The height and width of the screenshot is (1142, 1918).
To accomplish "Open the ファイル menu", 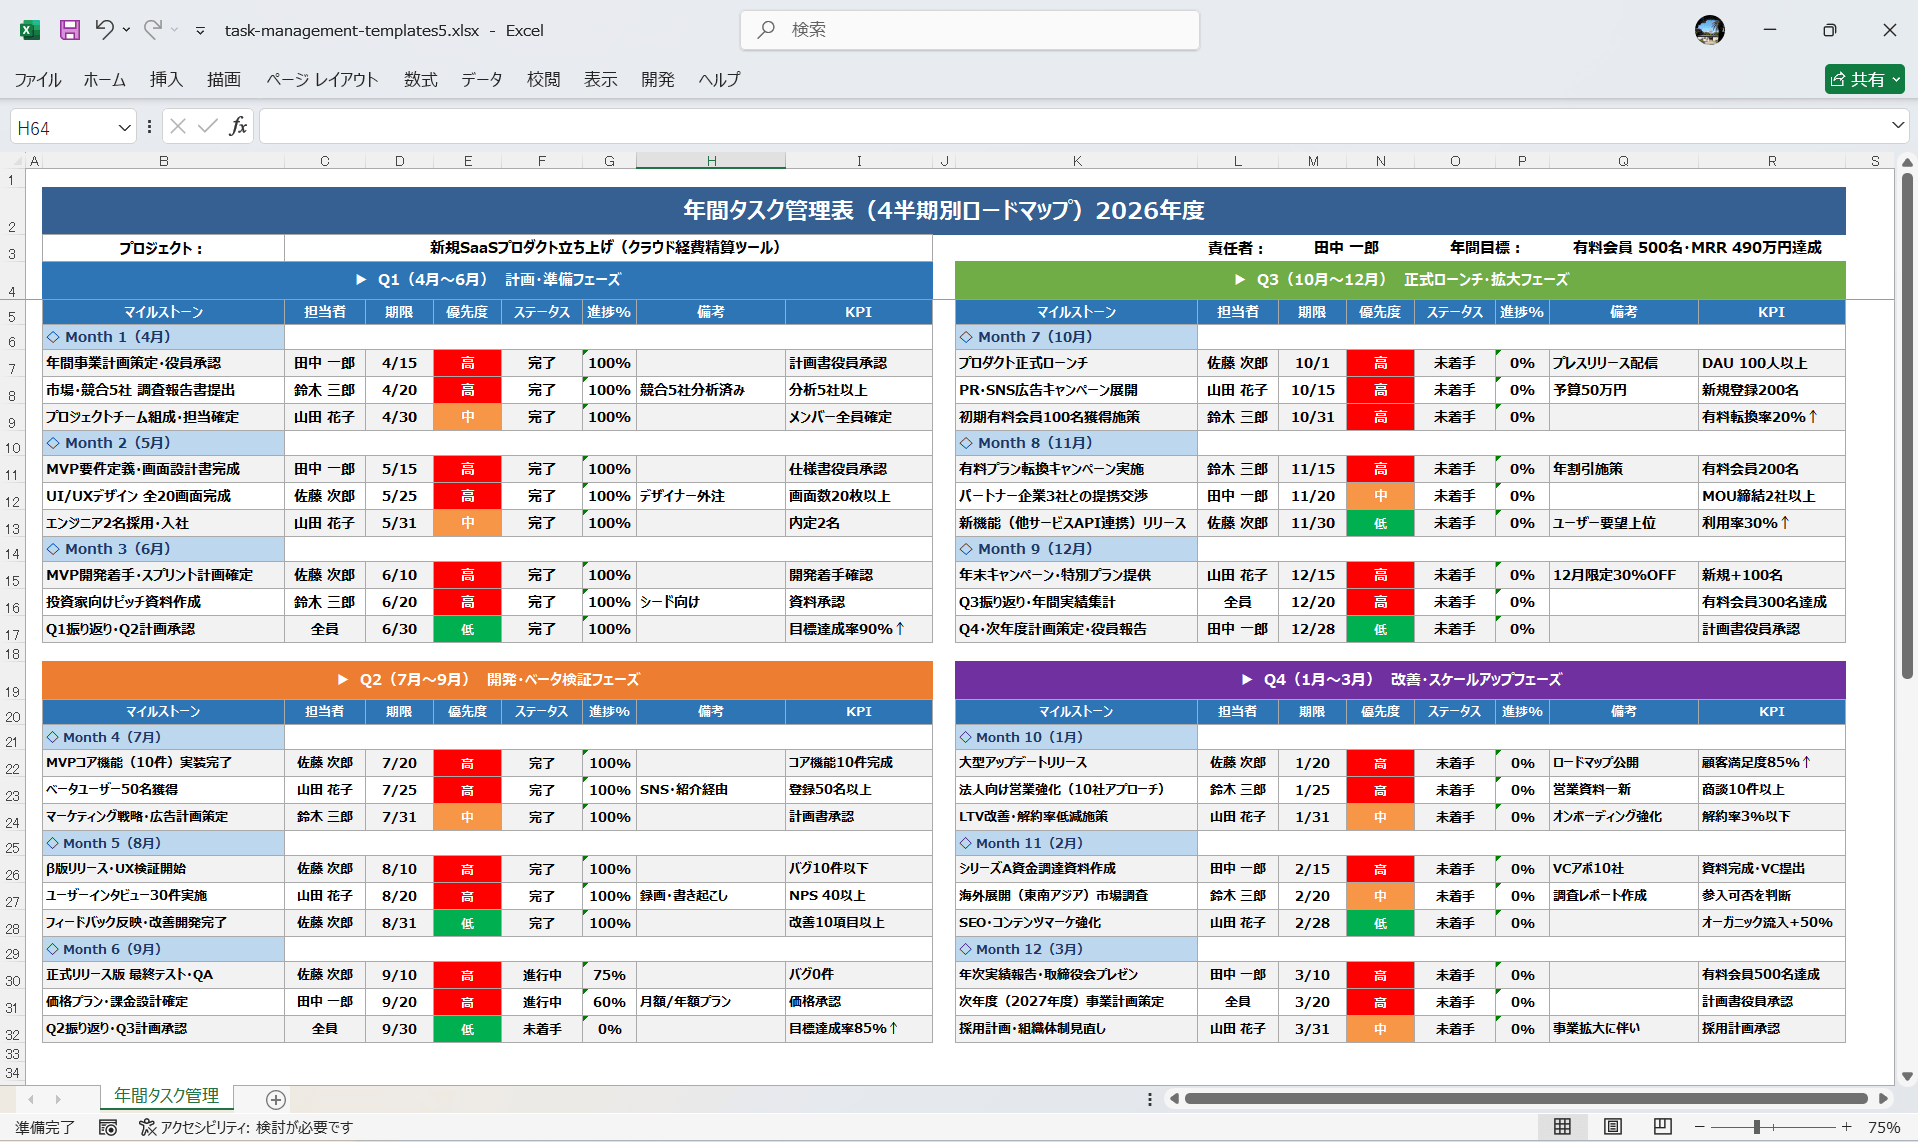I will tap(38, 79).
